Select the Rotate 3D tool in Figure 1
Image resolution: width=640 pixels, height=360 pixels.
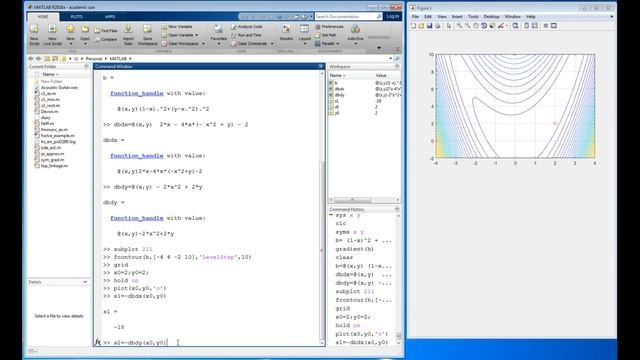484,26
